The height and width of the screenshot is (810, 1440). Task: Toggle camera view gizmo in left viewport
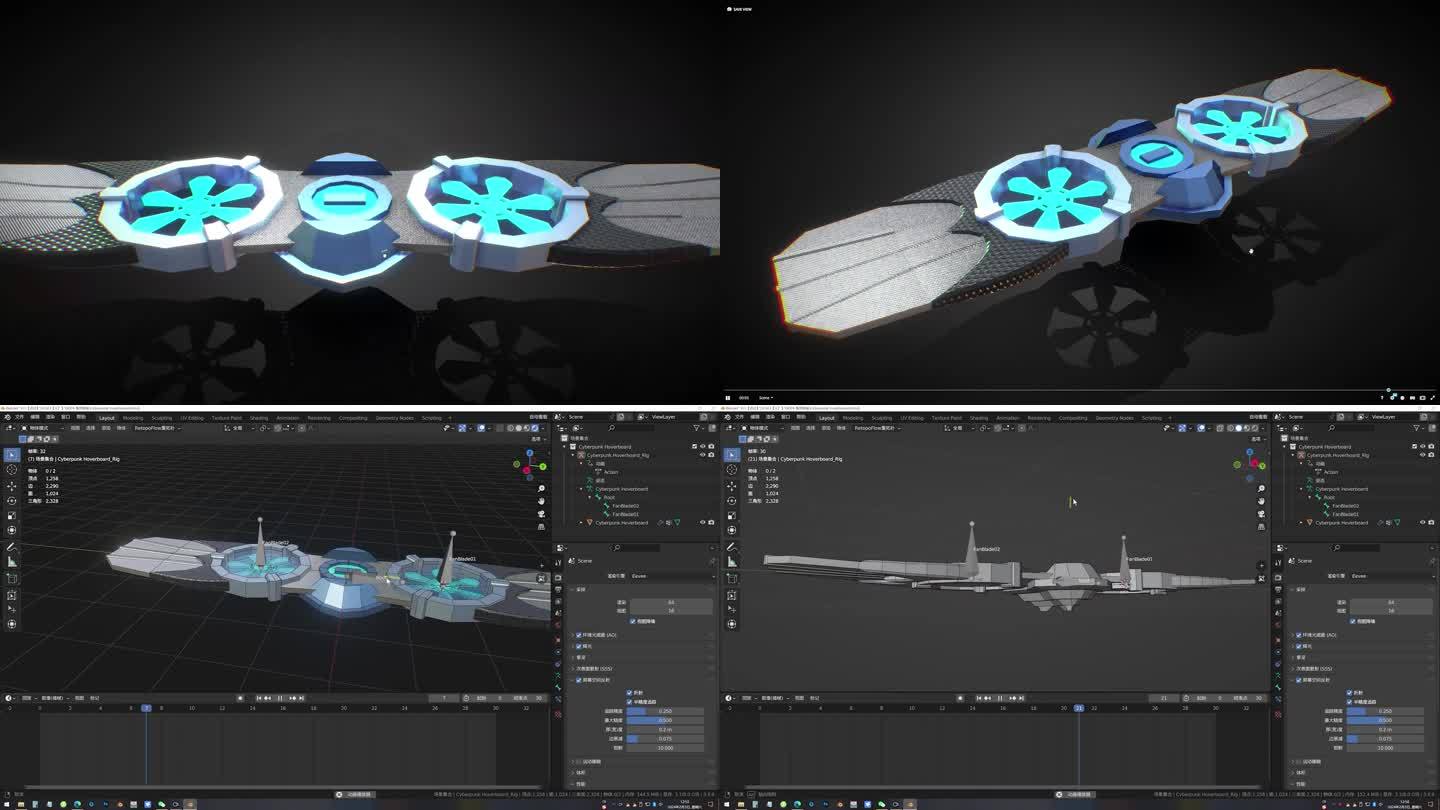tap(541, 514)
